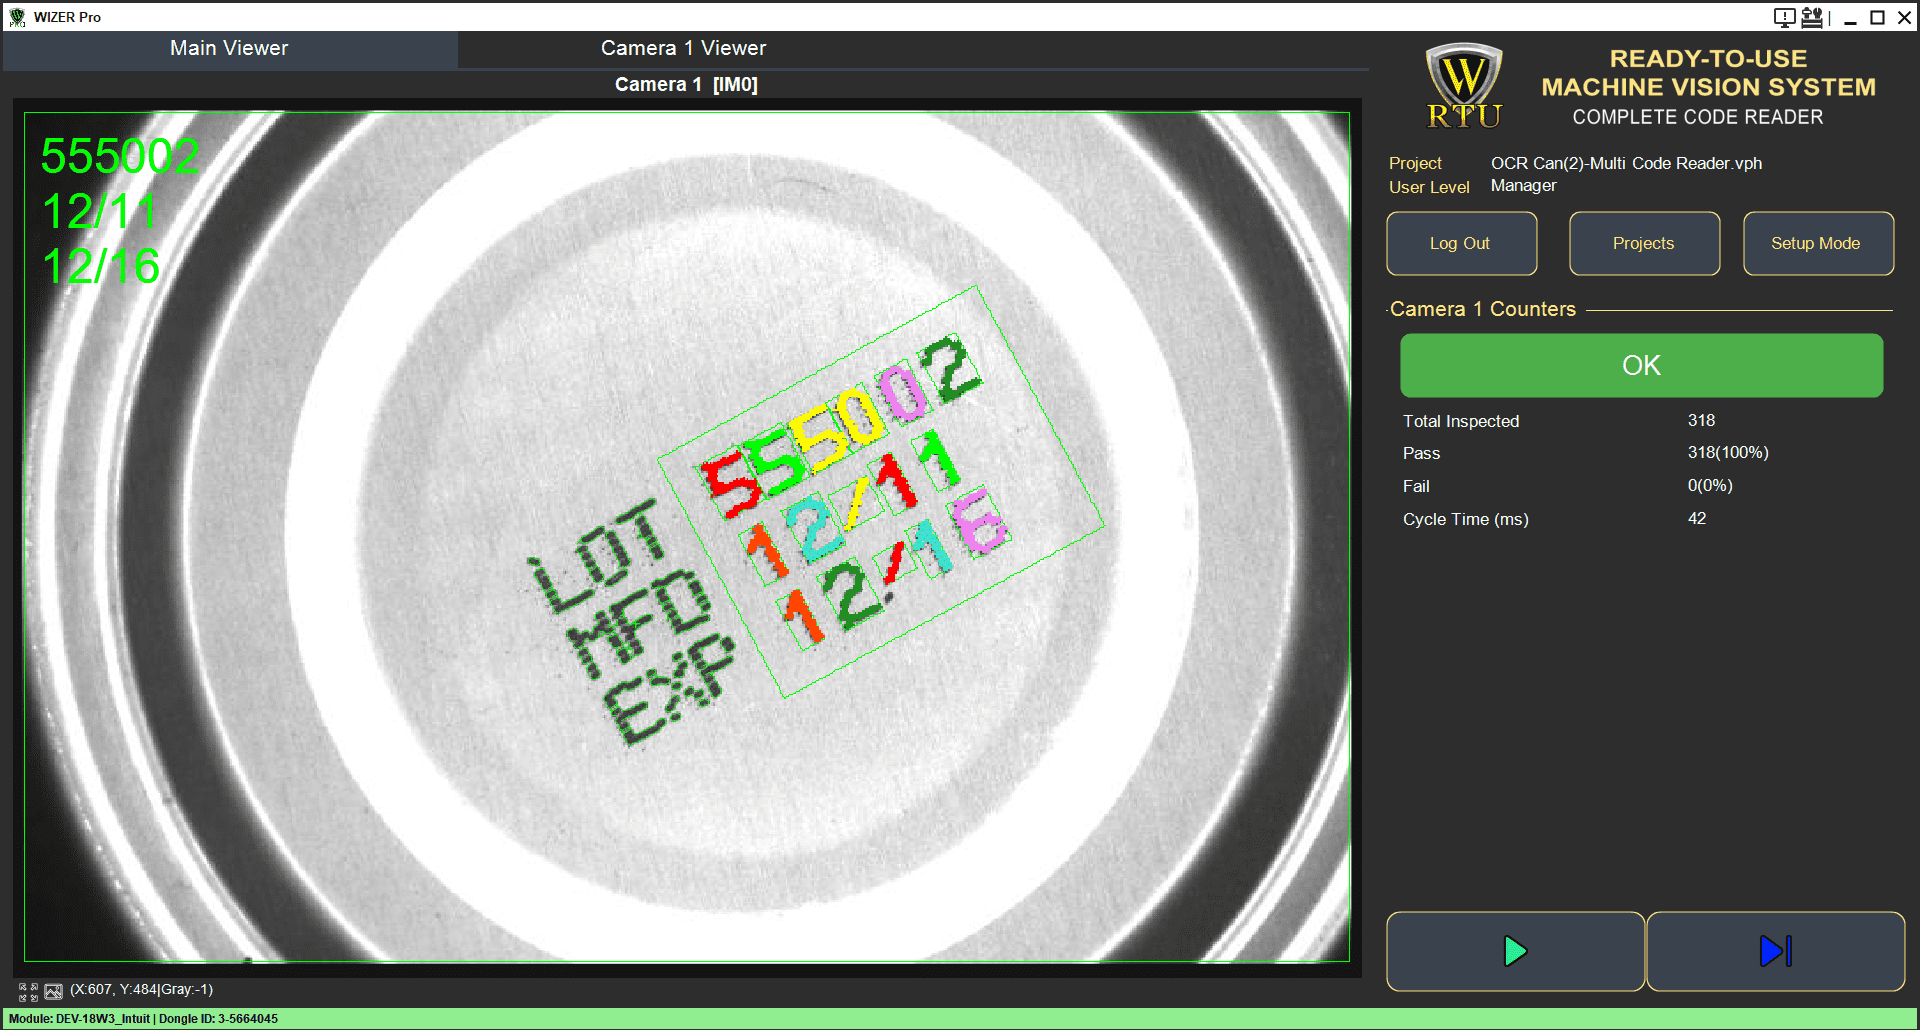Click the RTU shield logo
Image resolution: width=1920 pixels, height=1030 pixels.
[1464, 86]
